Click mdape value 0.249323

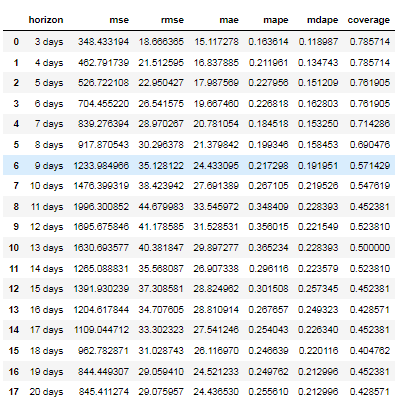click(318, 310)
